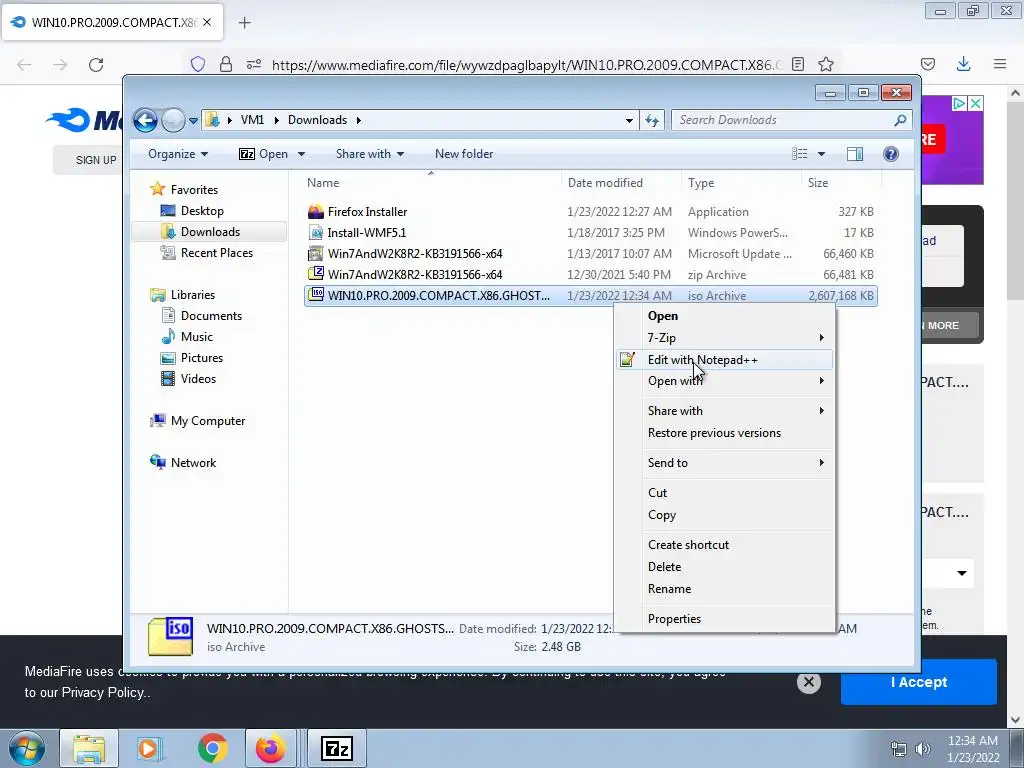The image size is (1024, 768).
Task: Click the Search Downloads field
Action: point(791,120)
